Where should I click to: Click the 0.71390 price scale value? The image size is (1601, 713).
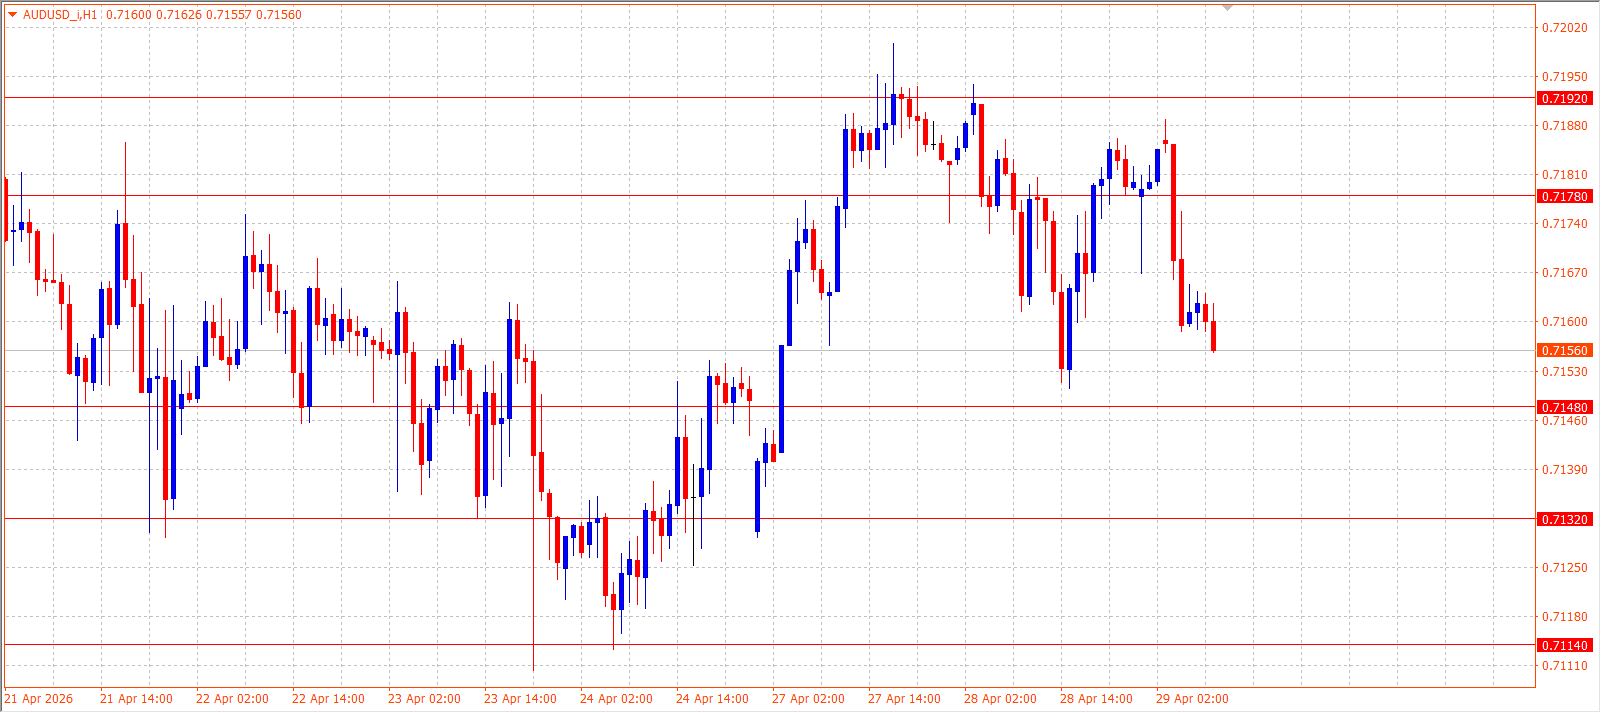coord(1564,469)
